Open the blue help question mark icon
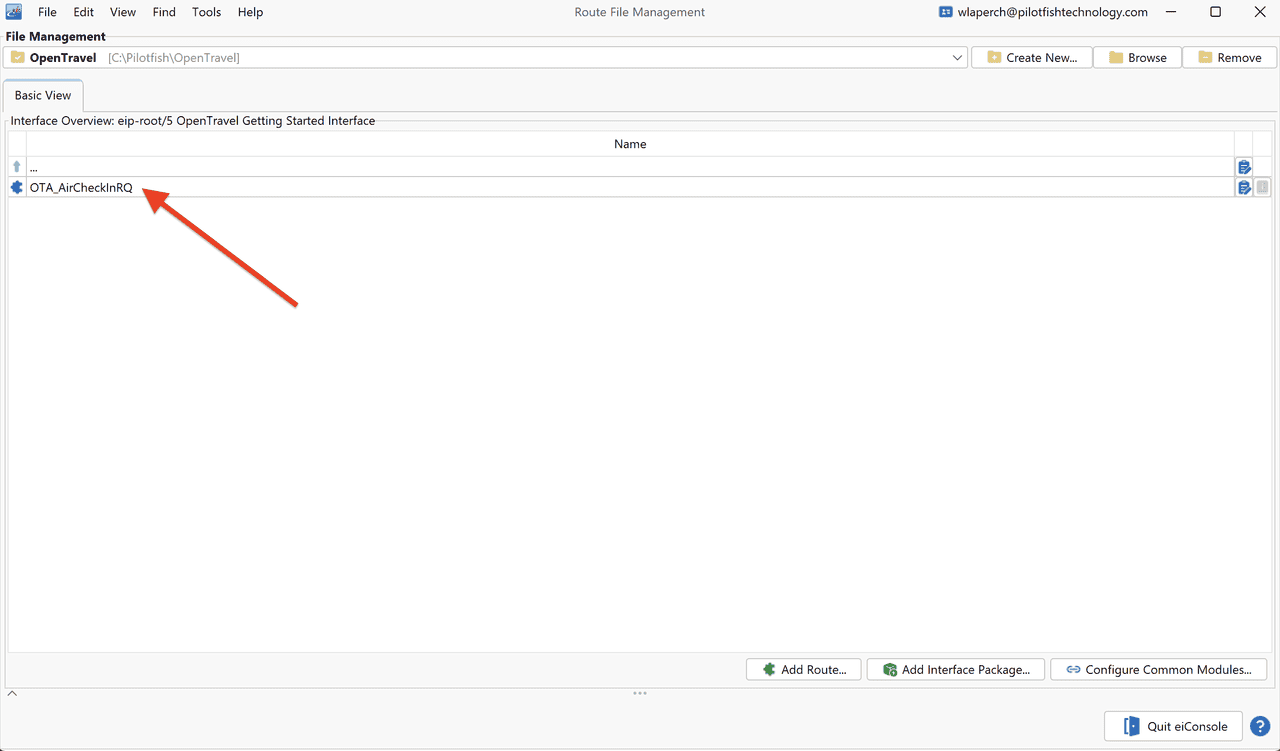The image size is (1280, 751). (1260, 726)
